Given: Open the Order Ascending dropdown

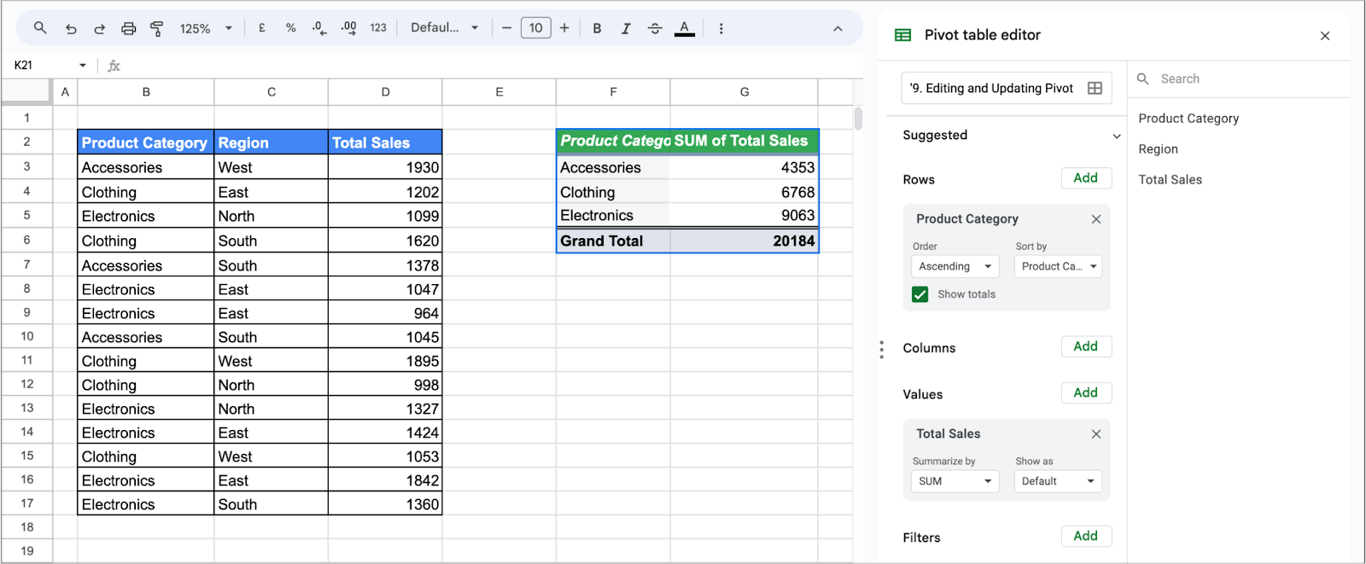Looking at the screenshot, I should 954,266.
